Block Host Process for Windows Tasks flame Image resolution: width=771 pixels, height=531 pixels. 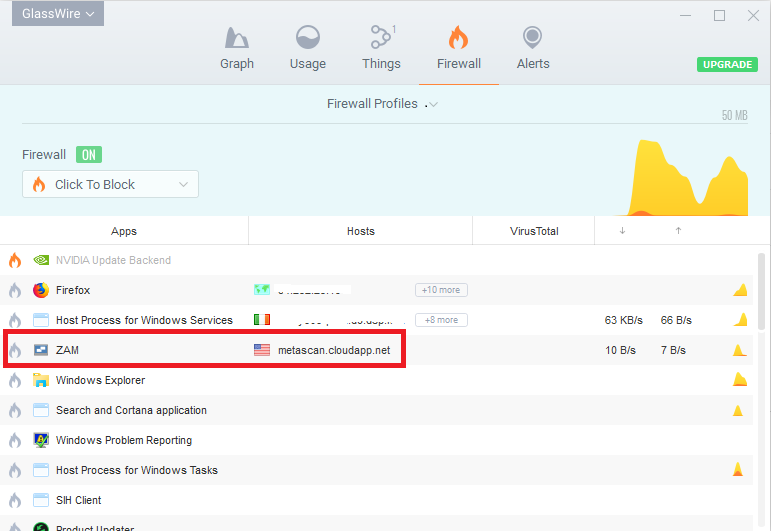click(15, 470)
